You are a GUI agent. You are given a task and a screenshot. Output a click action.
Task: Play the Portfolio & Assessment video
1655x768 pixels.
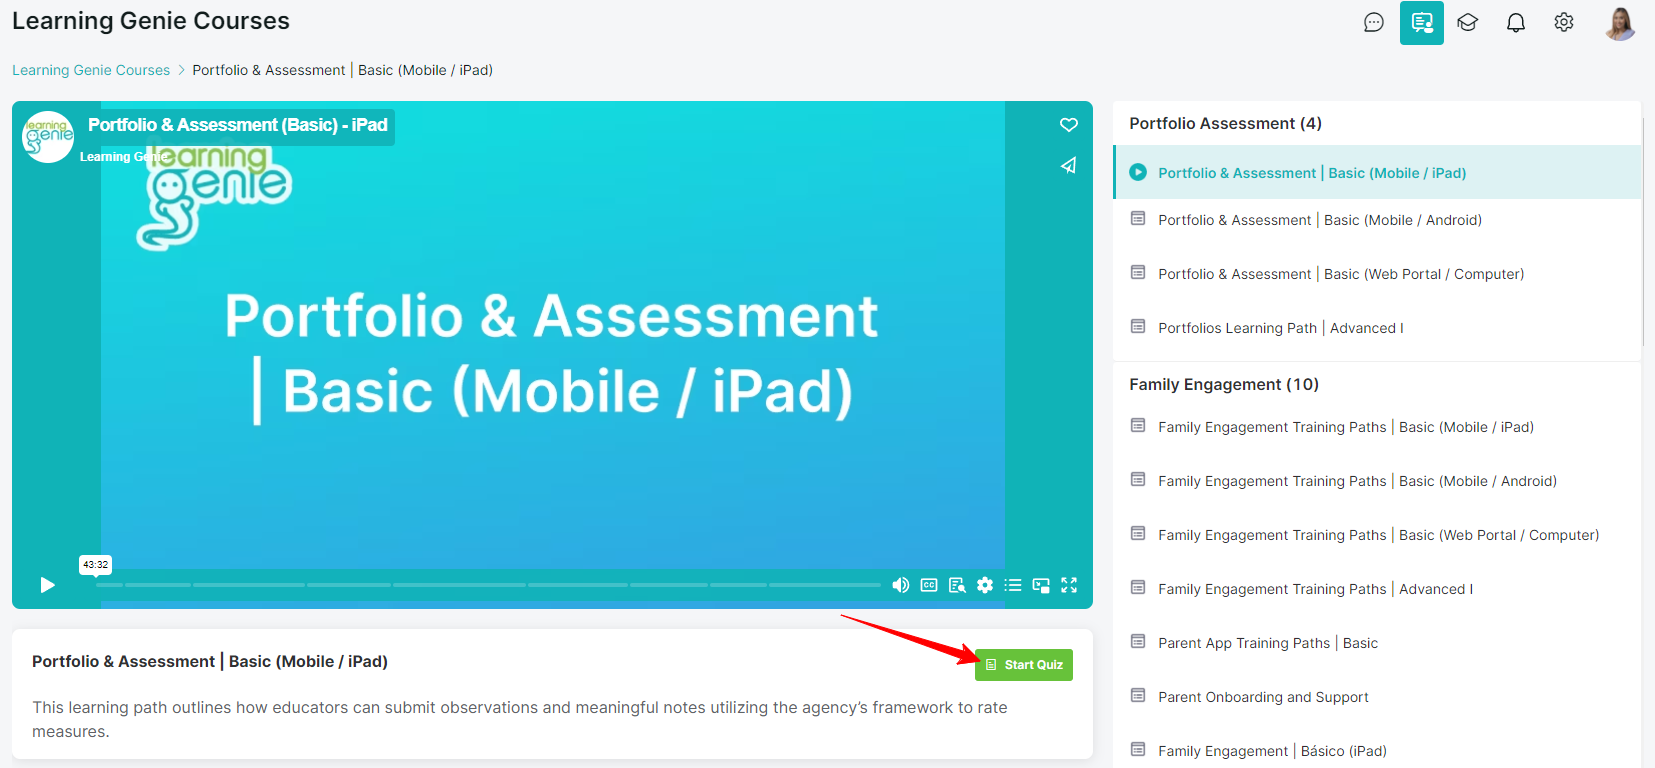tap(47, 585)
